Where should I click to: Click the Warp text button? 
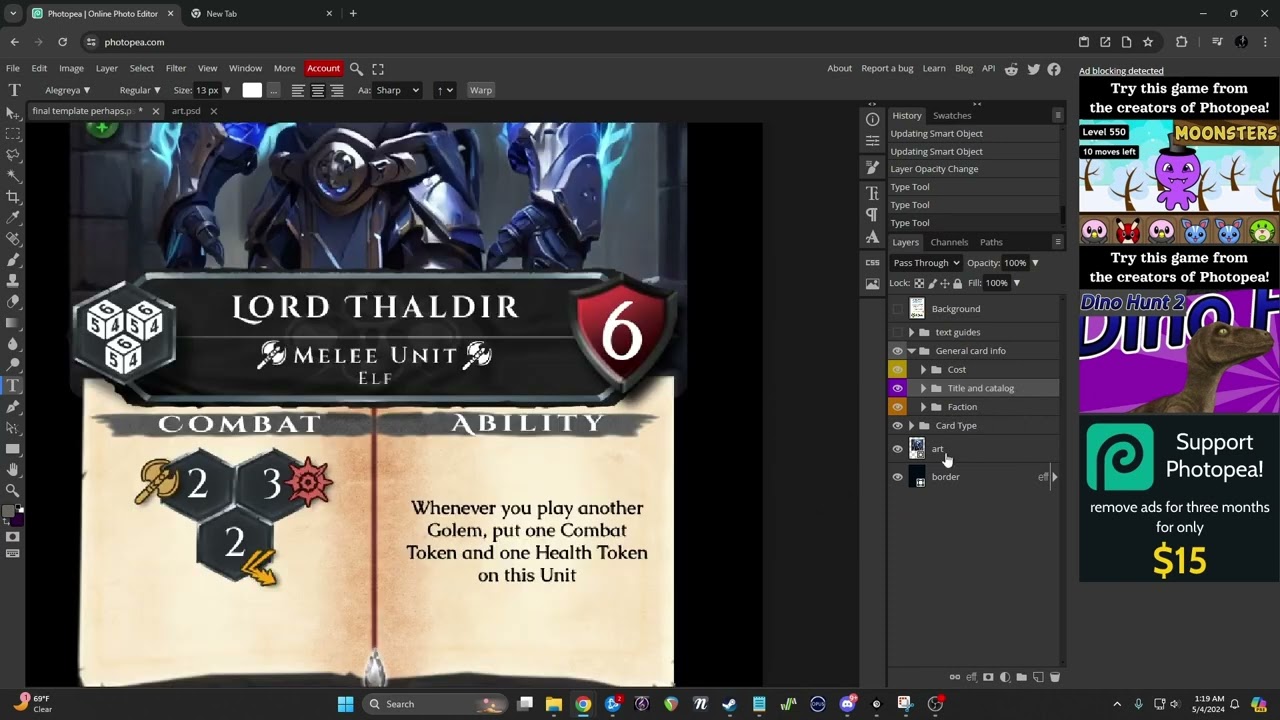(x=481, y=90)
